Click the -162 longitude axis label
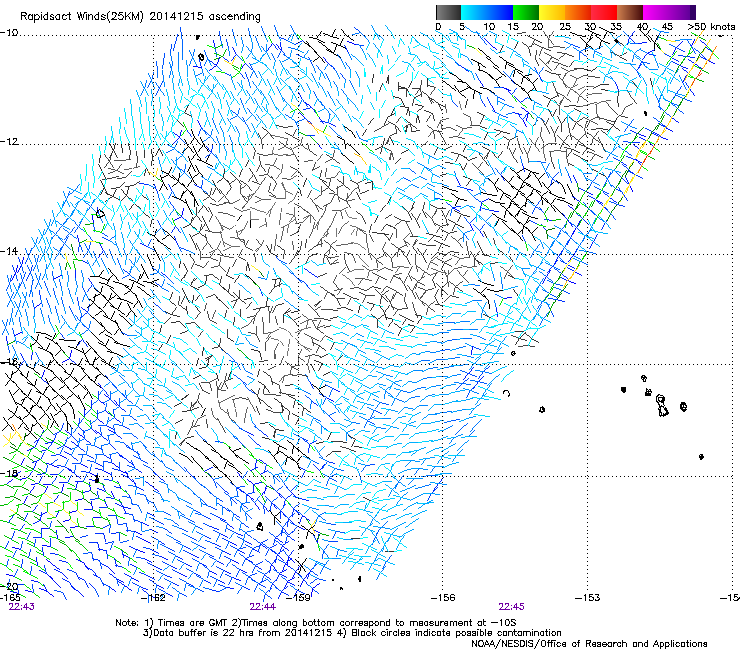 click(153, 598)
